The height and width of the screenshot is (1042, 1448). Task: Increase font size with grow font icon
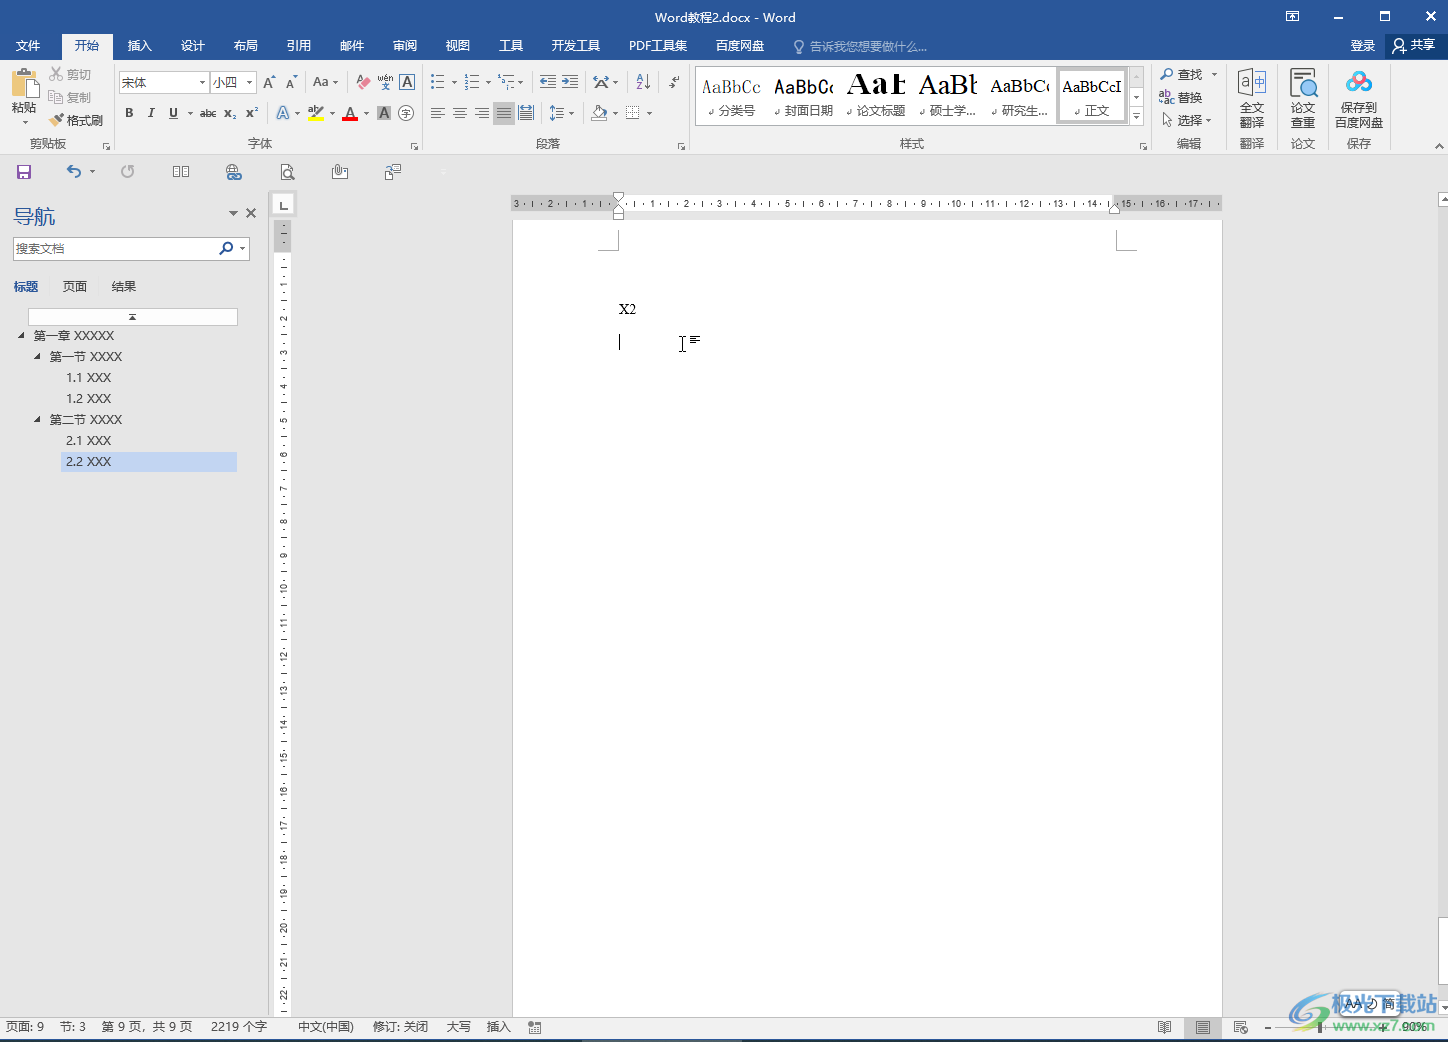click(x=269, y=82)
